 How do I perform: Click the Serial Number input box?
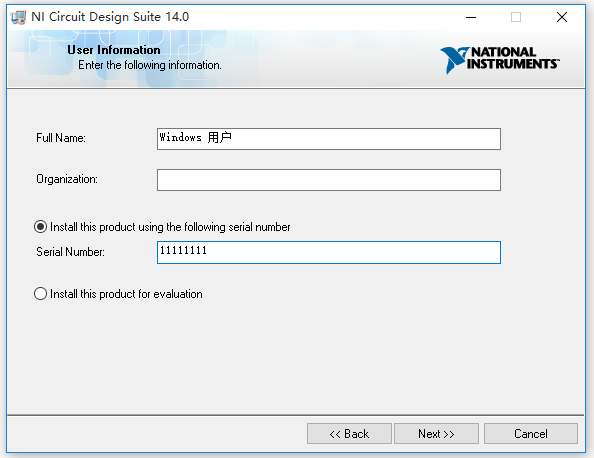pyautogui.click(x=329, y=252)
